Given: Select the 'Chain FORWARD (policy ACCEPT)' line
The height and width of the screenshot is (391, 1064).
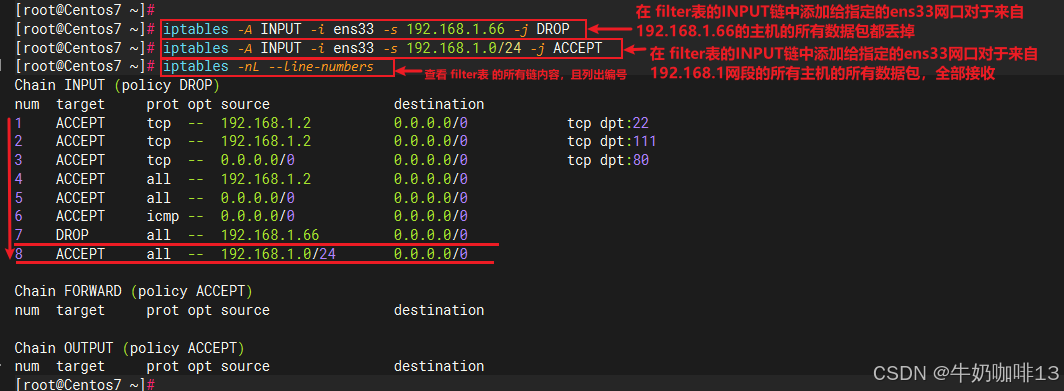Looking at the screenshot, I should click(133, 291).
